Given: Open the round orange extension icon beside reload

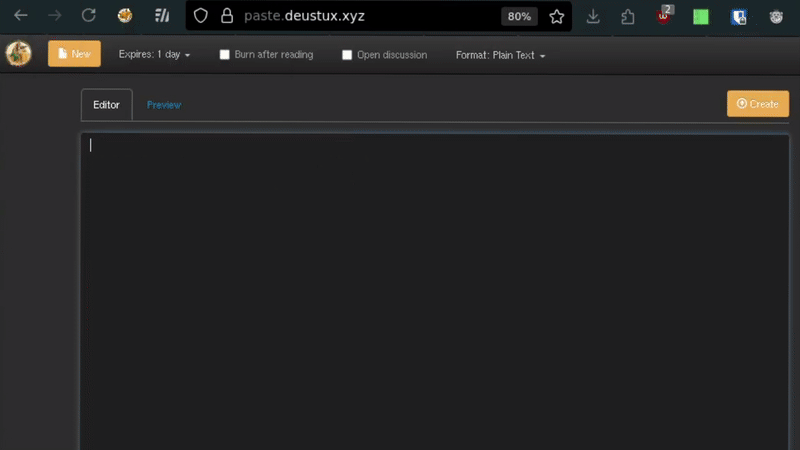Looking at the screenshot, I should (x=125, y=16).
